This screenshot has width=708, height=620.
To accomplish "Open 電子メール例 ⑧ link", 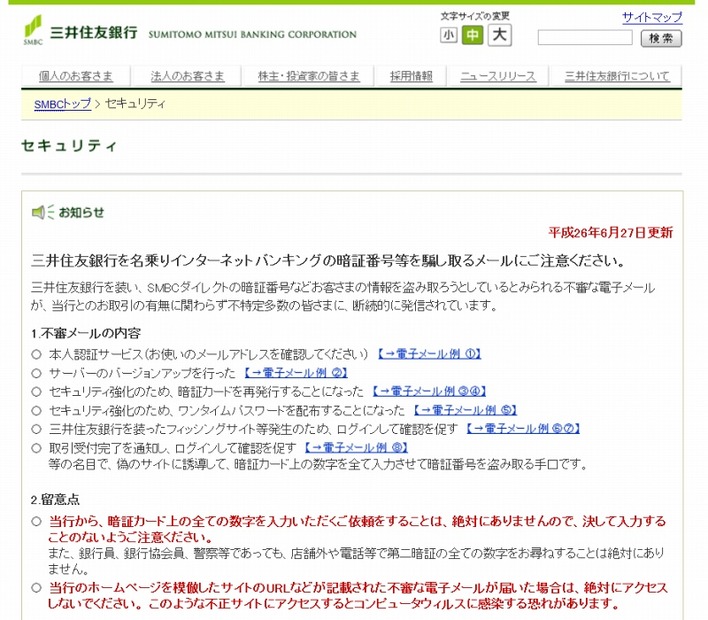I will 356,448.
